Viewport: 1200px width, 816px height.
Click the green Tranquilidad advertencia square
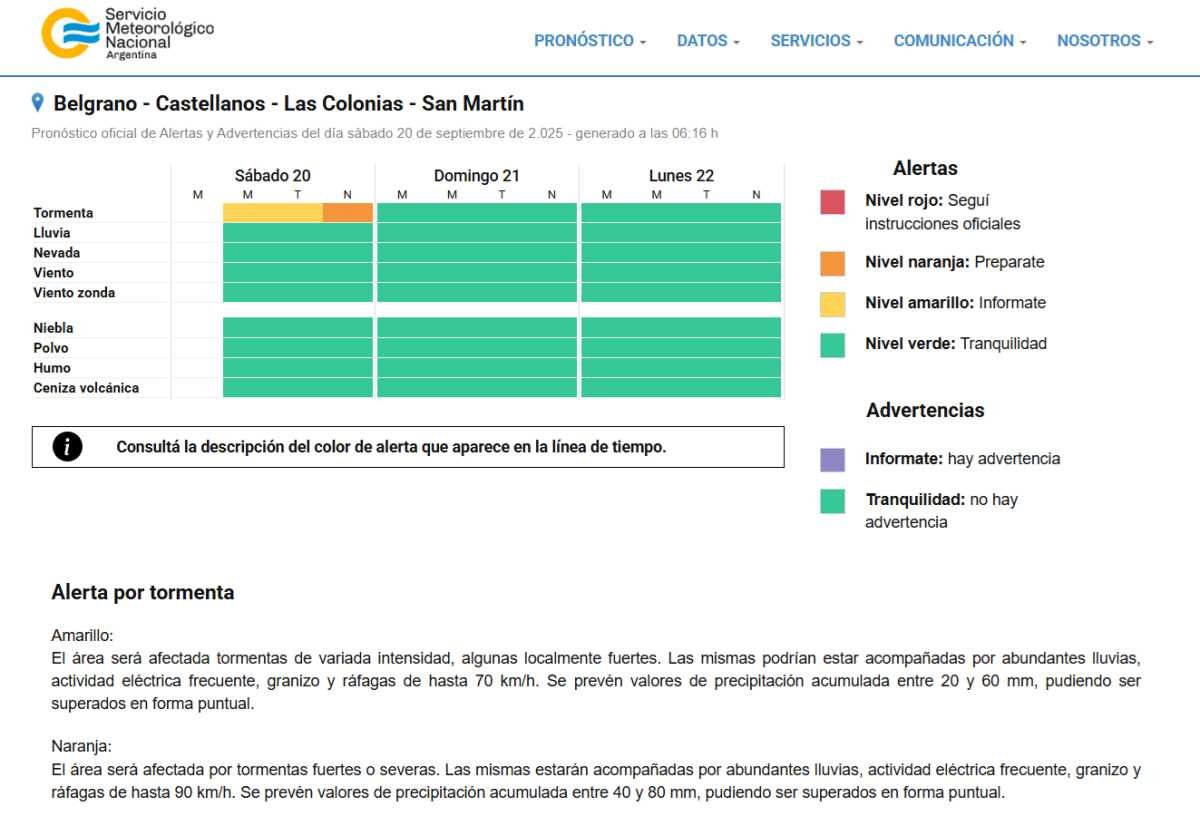832,501
